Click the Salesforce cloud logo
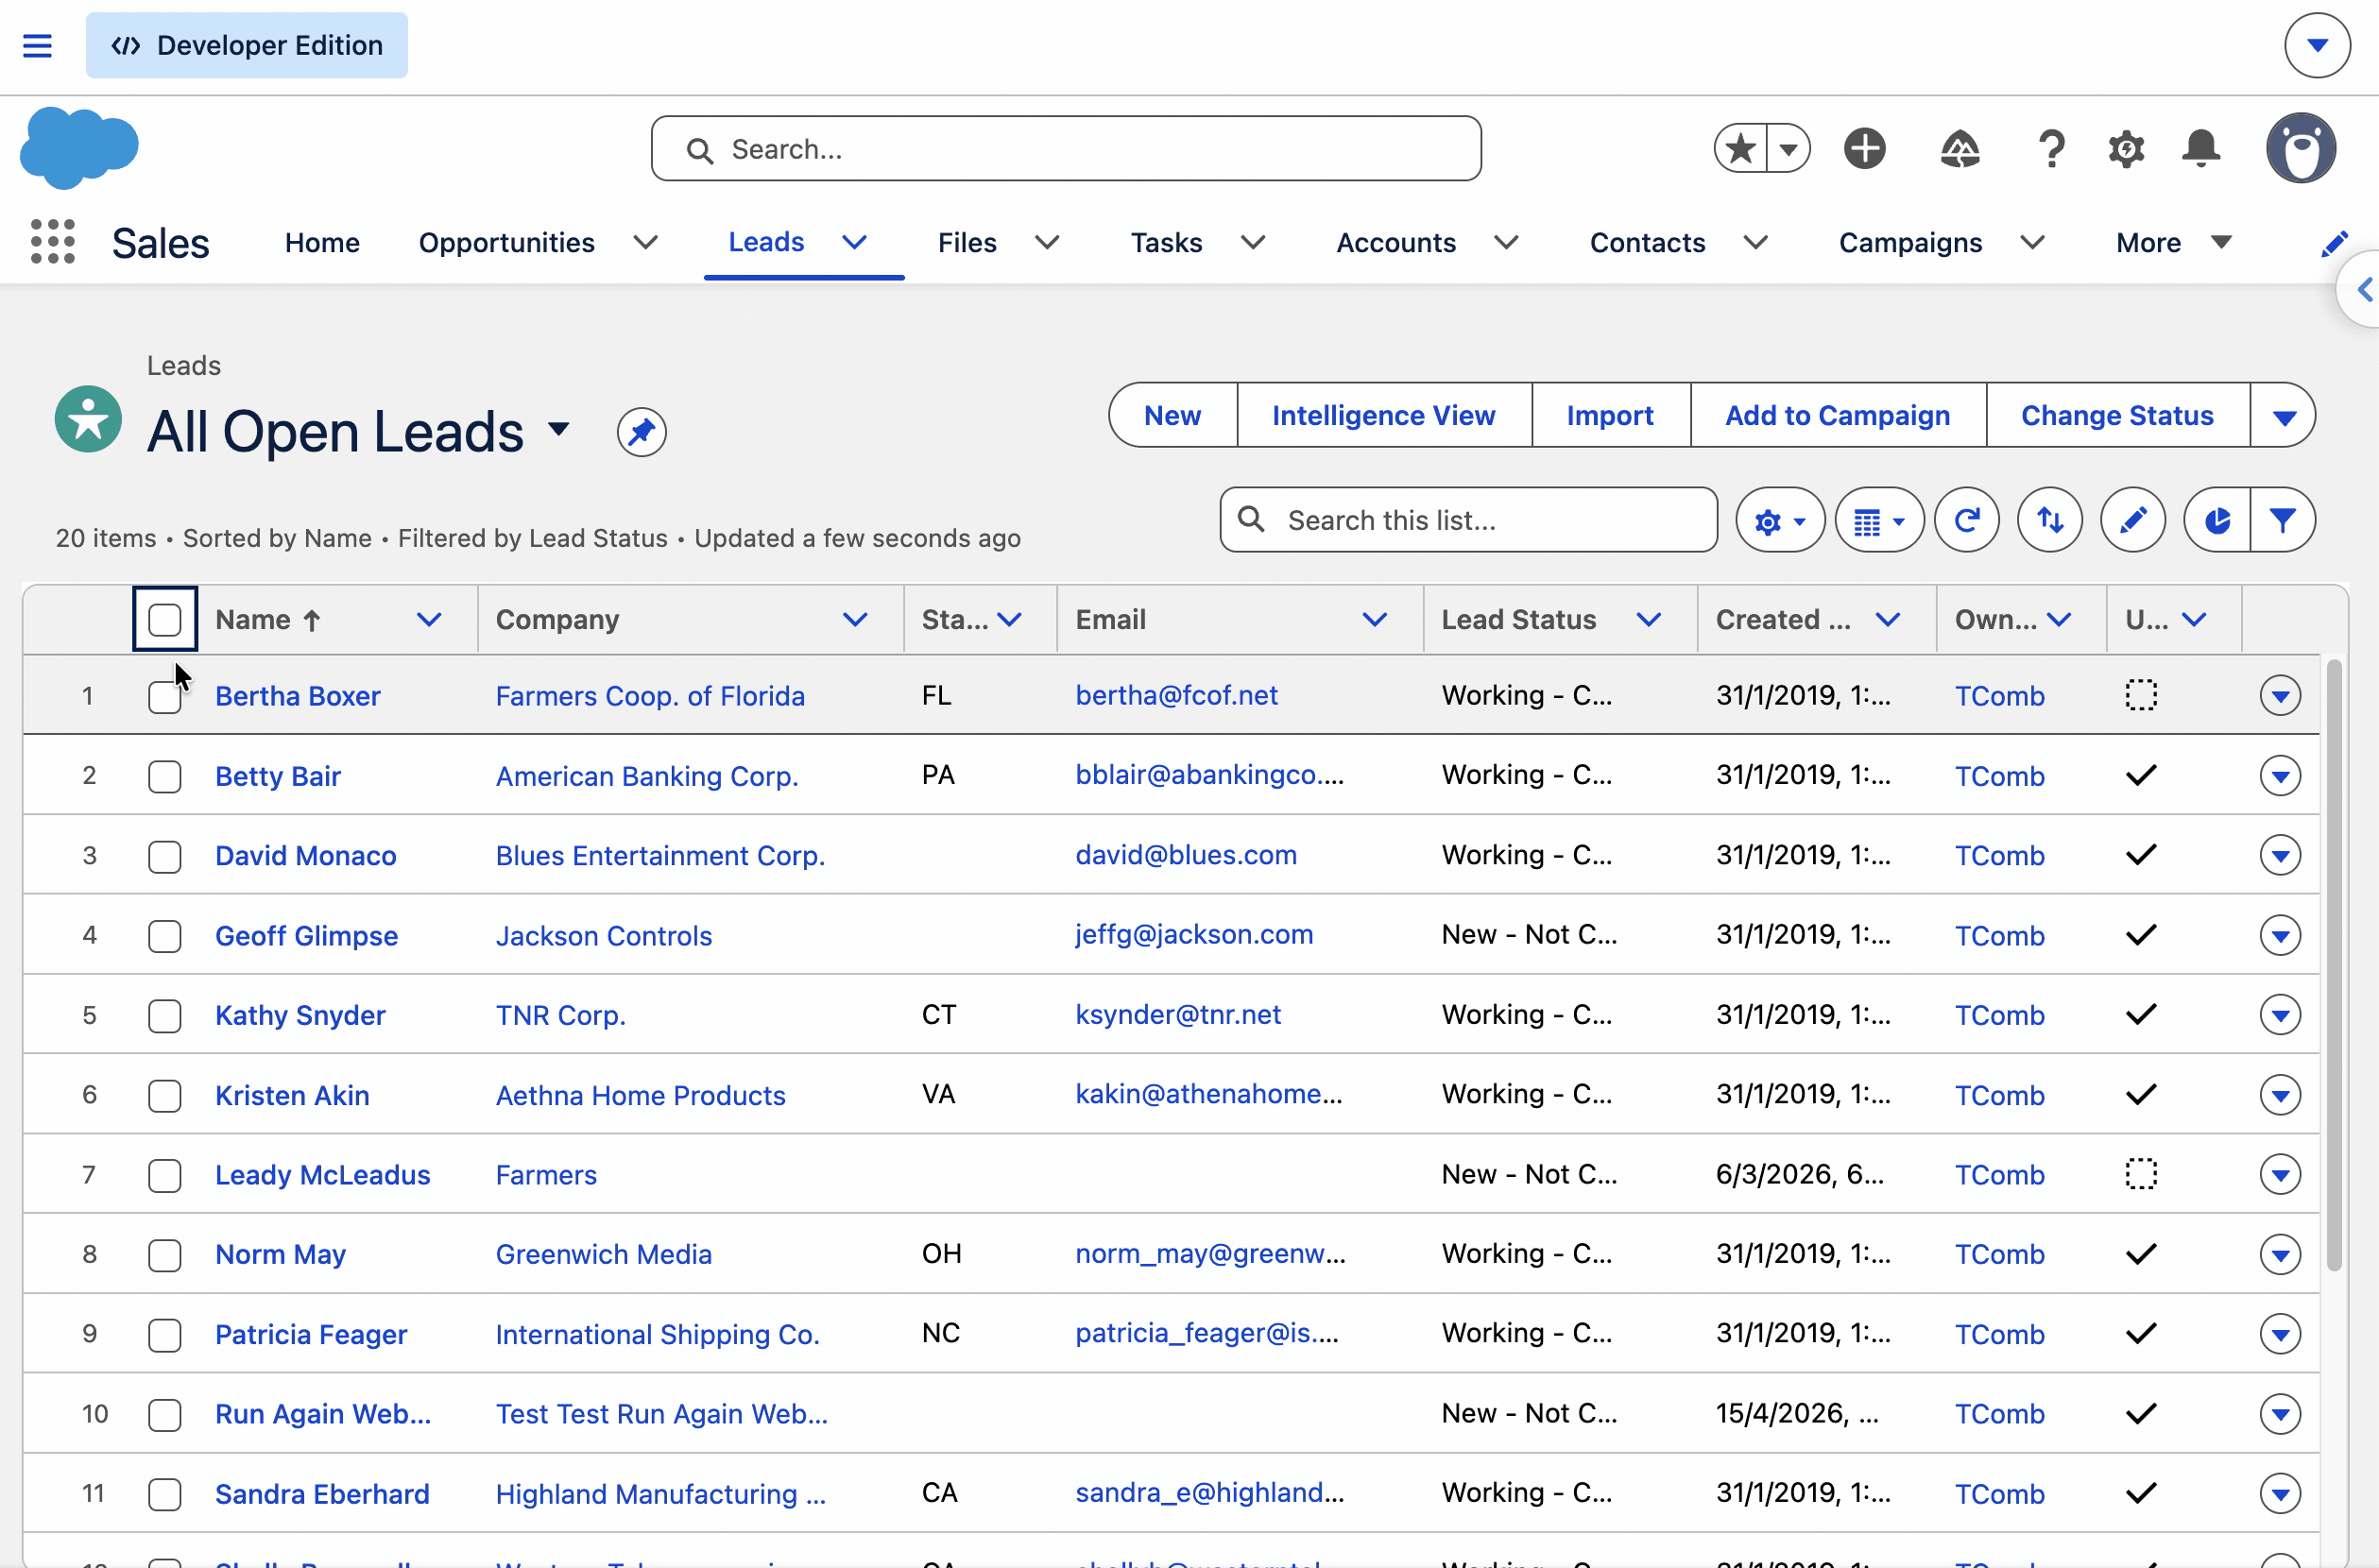This screenshot has height=1568, width=2379. click(79, 148)
